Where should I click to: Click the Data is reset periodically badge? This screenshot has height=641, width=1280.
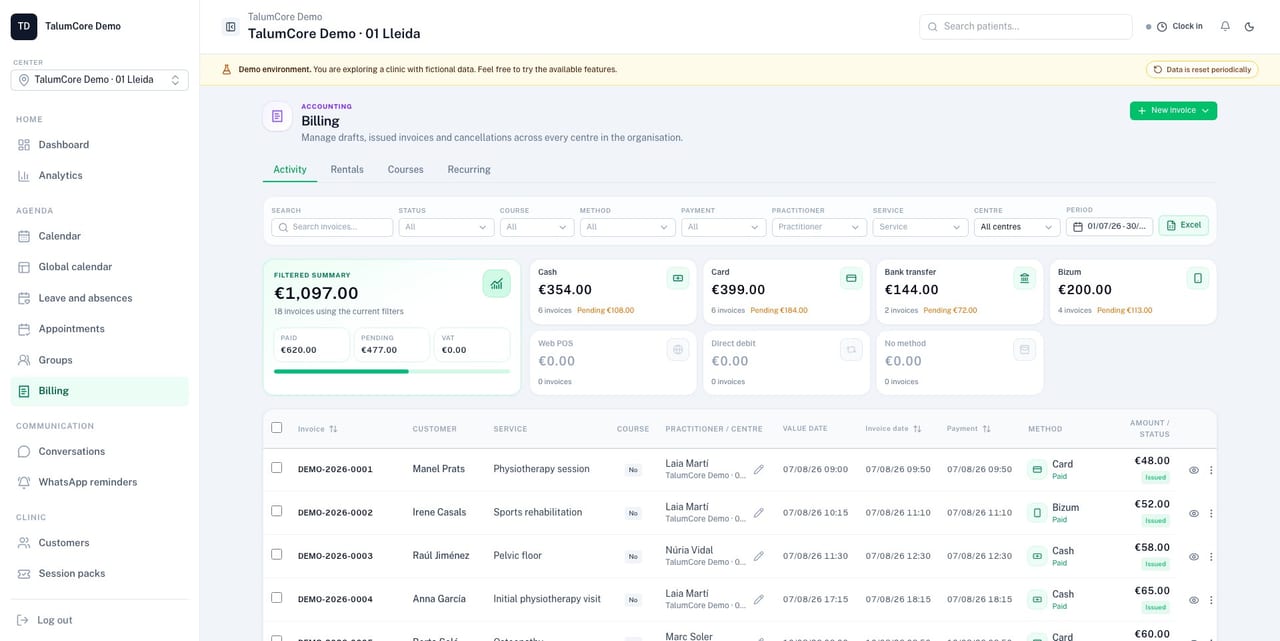(1202, 70)
